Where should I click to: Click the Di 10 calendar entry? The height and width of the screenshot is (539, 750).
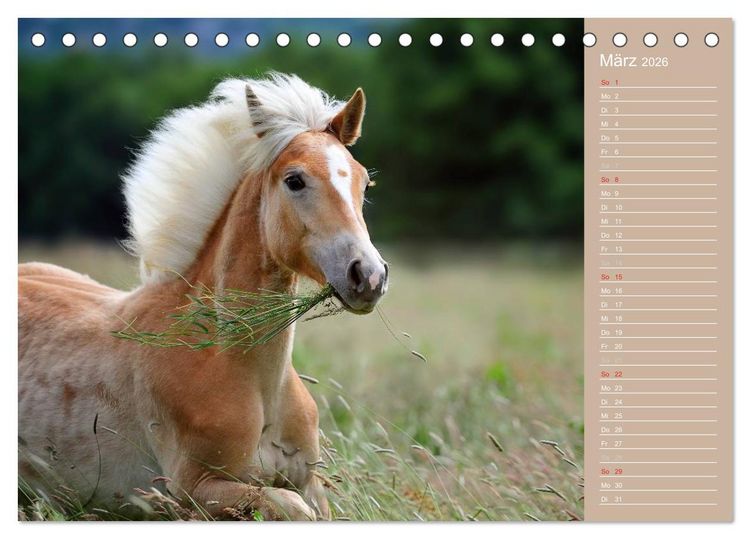pos(658,208)
